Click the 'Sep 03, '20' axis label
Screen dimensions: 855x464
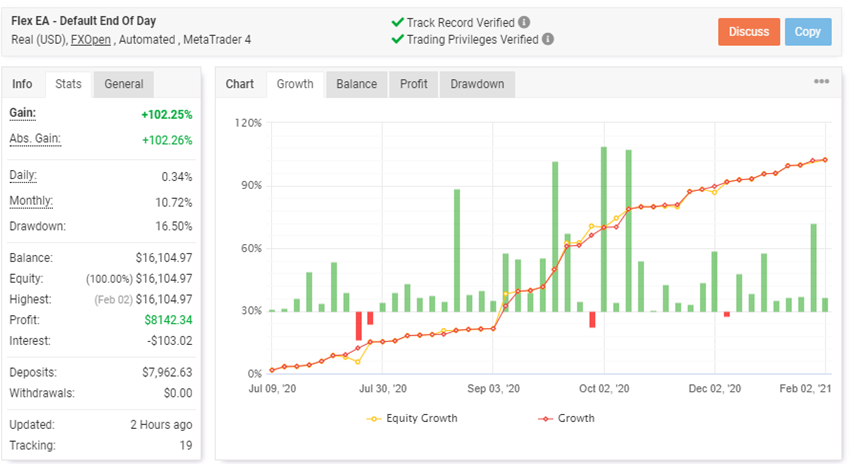[493, 388]
